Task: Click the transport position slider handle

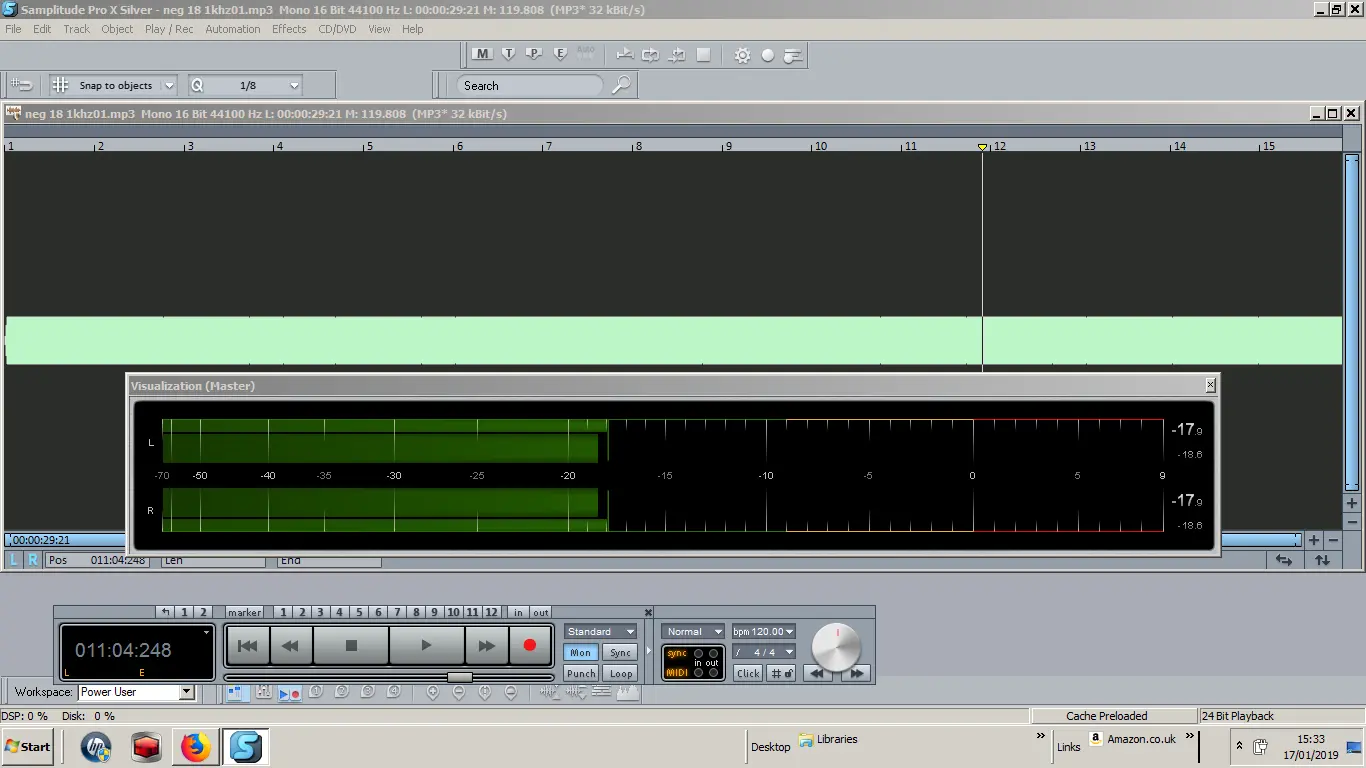Action: tap(459, 677)
